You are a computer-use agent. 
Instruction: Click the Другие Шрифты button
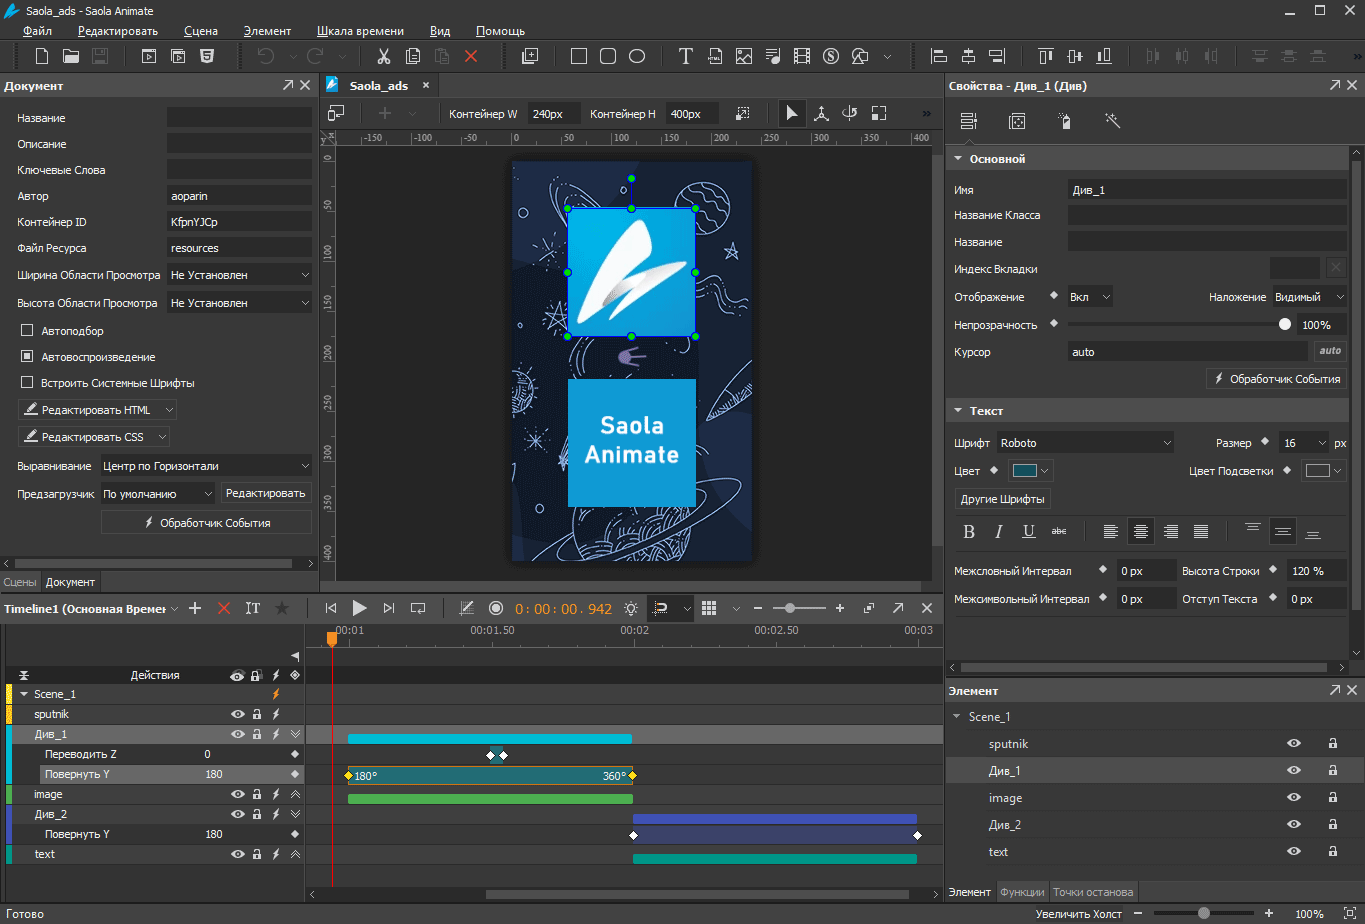1003,499
